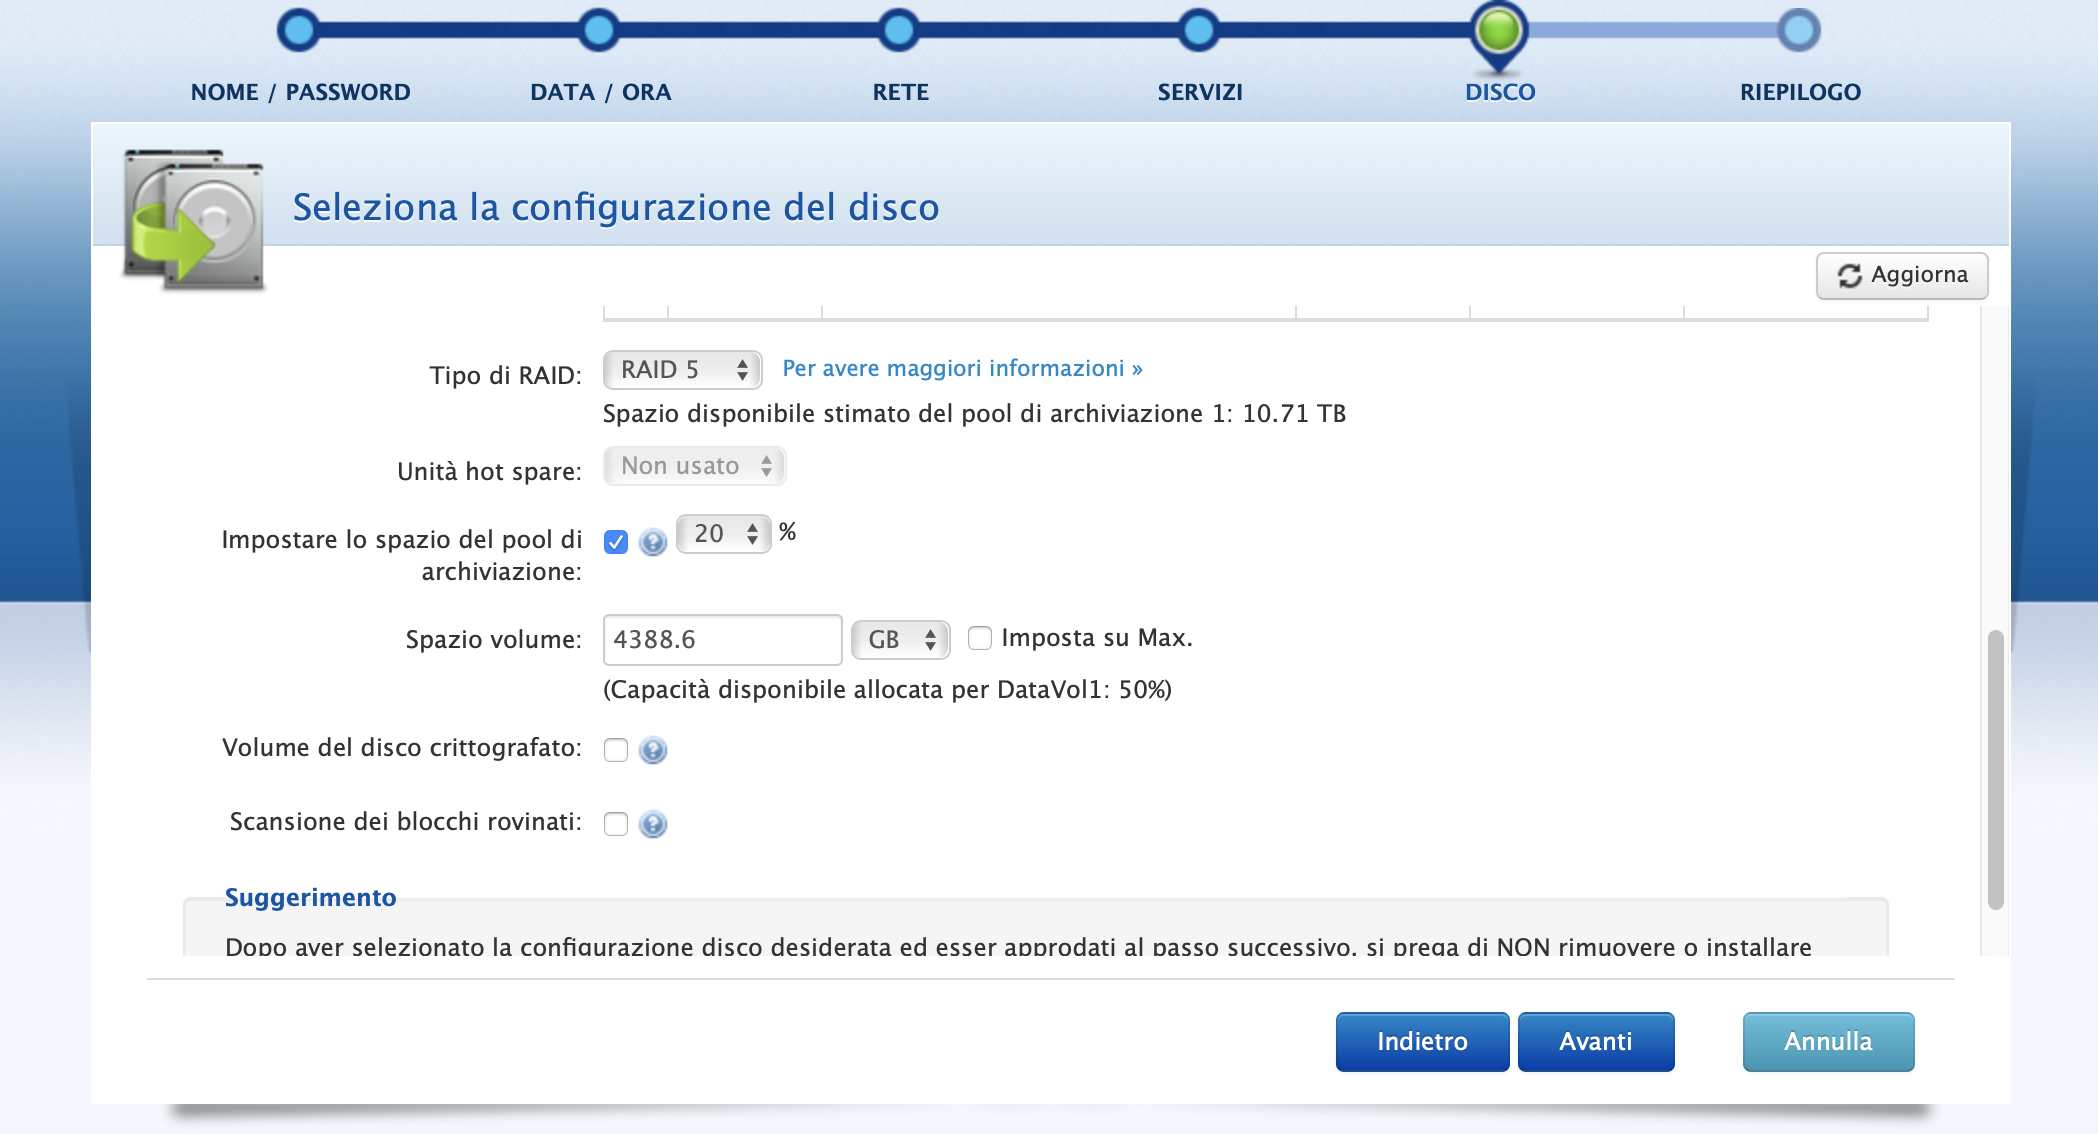This screenshot has height=1134, width=2098.
Task: Click the RIEPILOGO step circle
Action: click(x=1798, y=30)
